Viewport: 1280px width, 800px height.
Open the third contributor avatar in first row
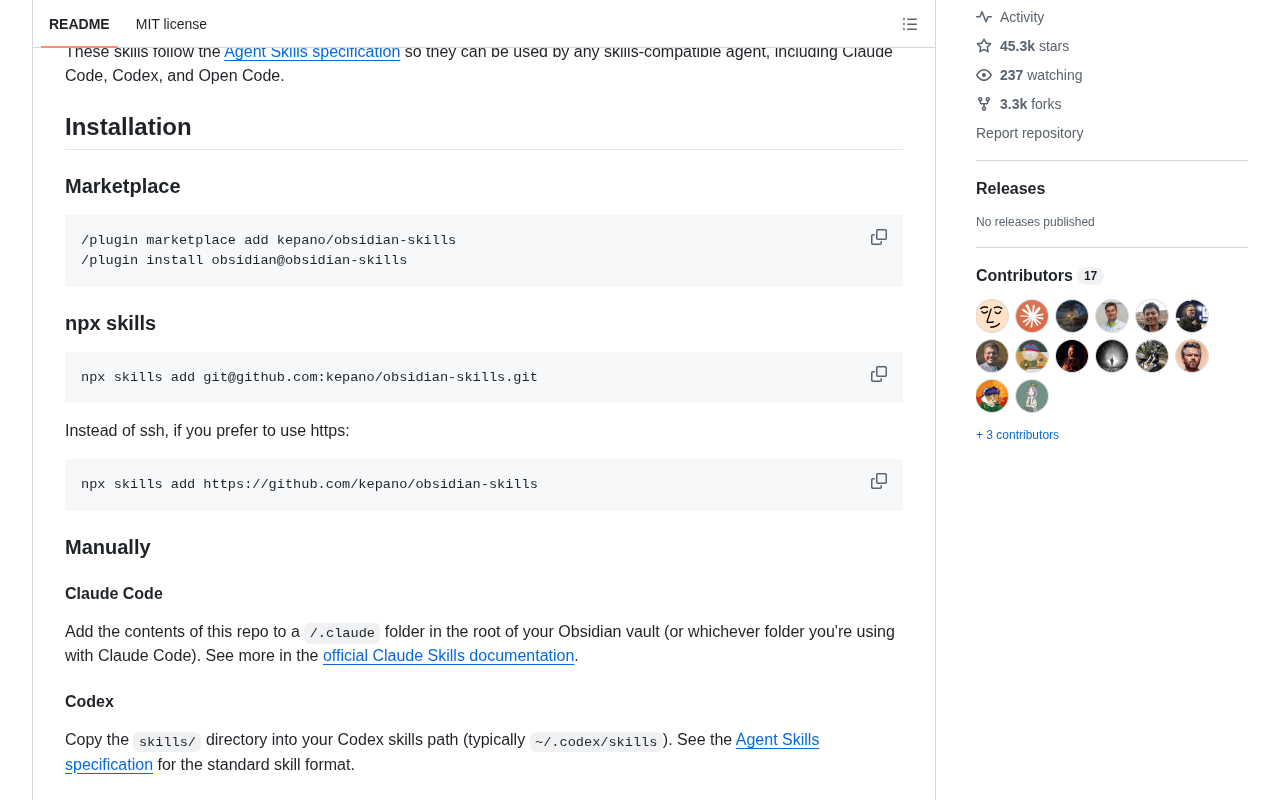pos(1072,316)
